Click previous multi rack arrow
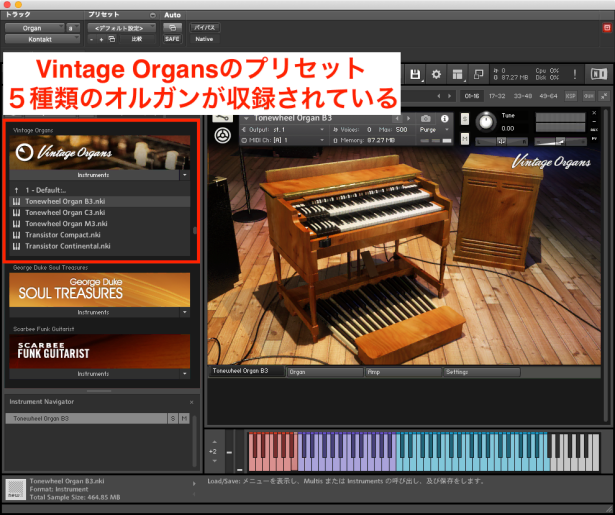This screenshot has width=615, height=515. pyautogui.click(x=439, y=96)
